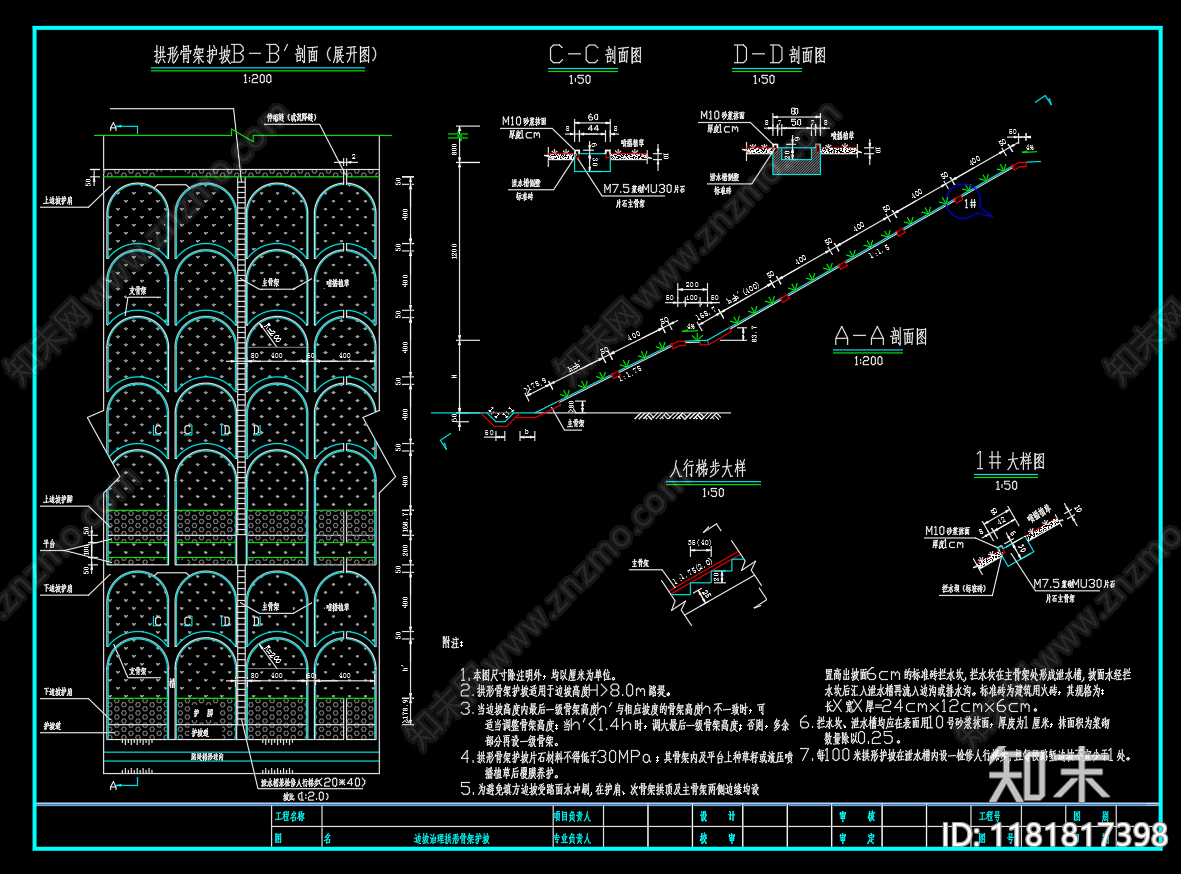Click the 1# 大样图 heading

point(1009,462)
